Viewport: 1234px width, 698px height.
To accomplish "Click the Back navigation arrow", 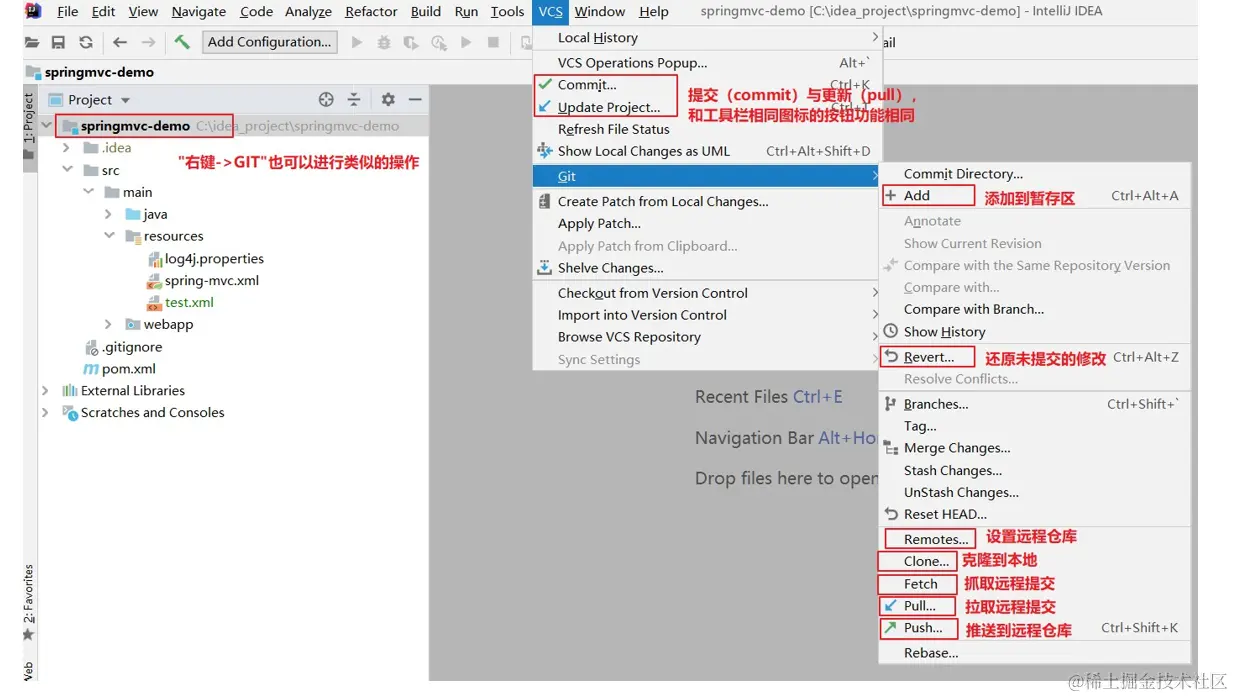I will pyautogui.click(x=120, y=43).
